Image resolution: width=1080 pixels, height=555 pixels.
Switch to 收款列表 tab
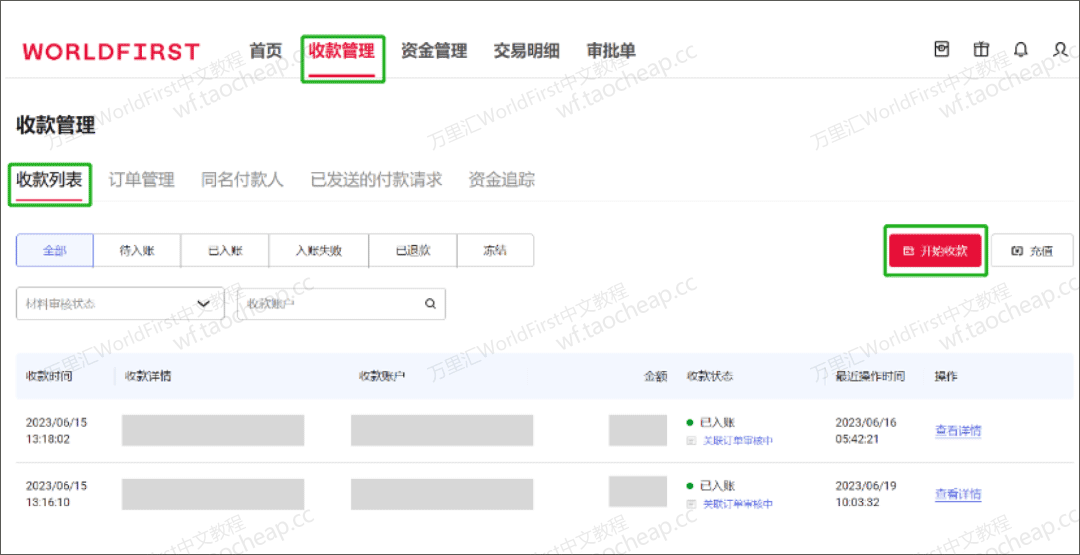point(49,180)
